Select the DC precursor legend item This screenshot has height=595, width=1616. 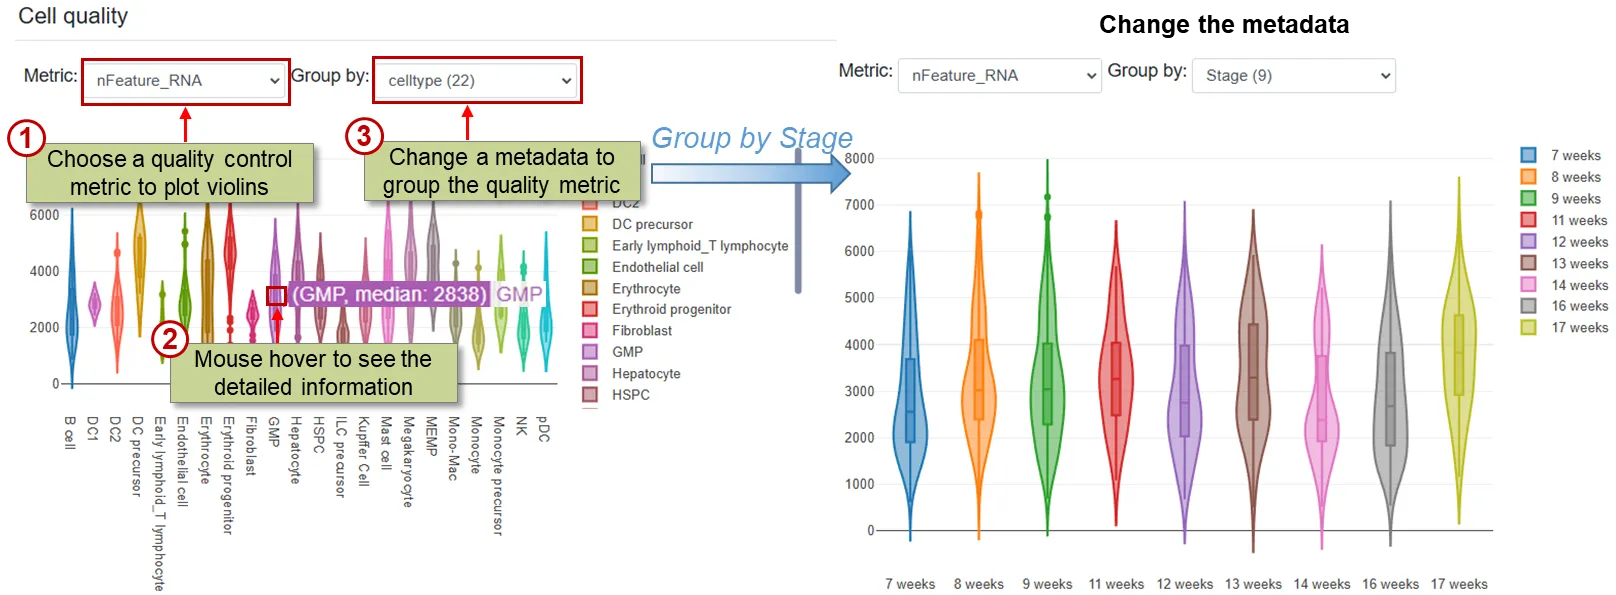click(x=651, y=224)
